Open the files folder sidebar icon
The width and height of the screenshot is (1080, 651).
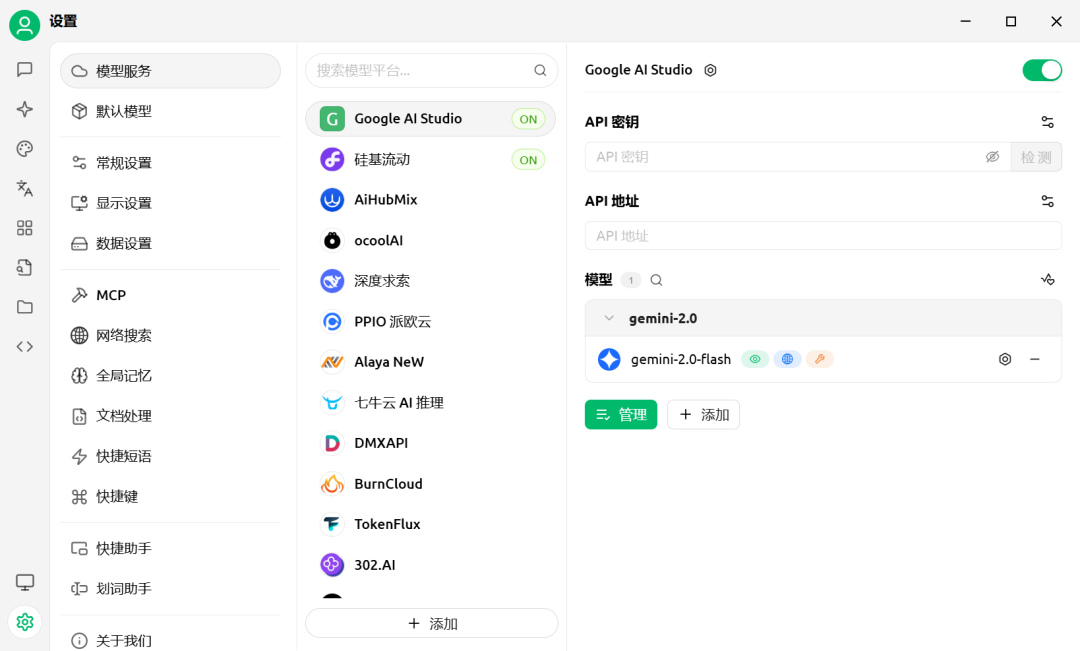[25, 307]
